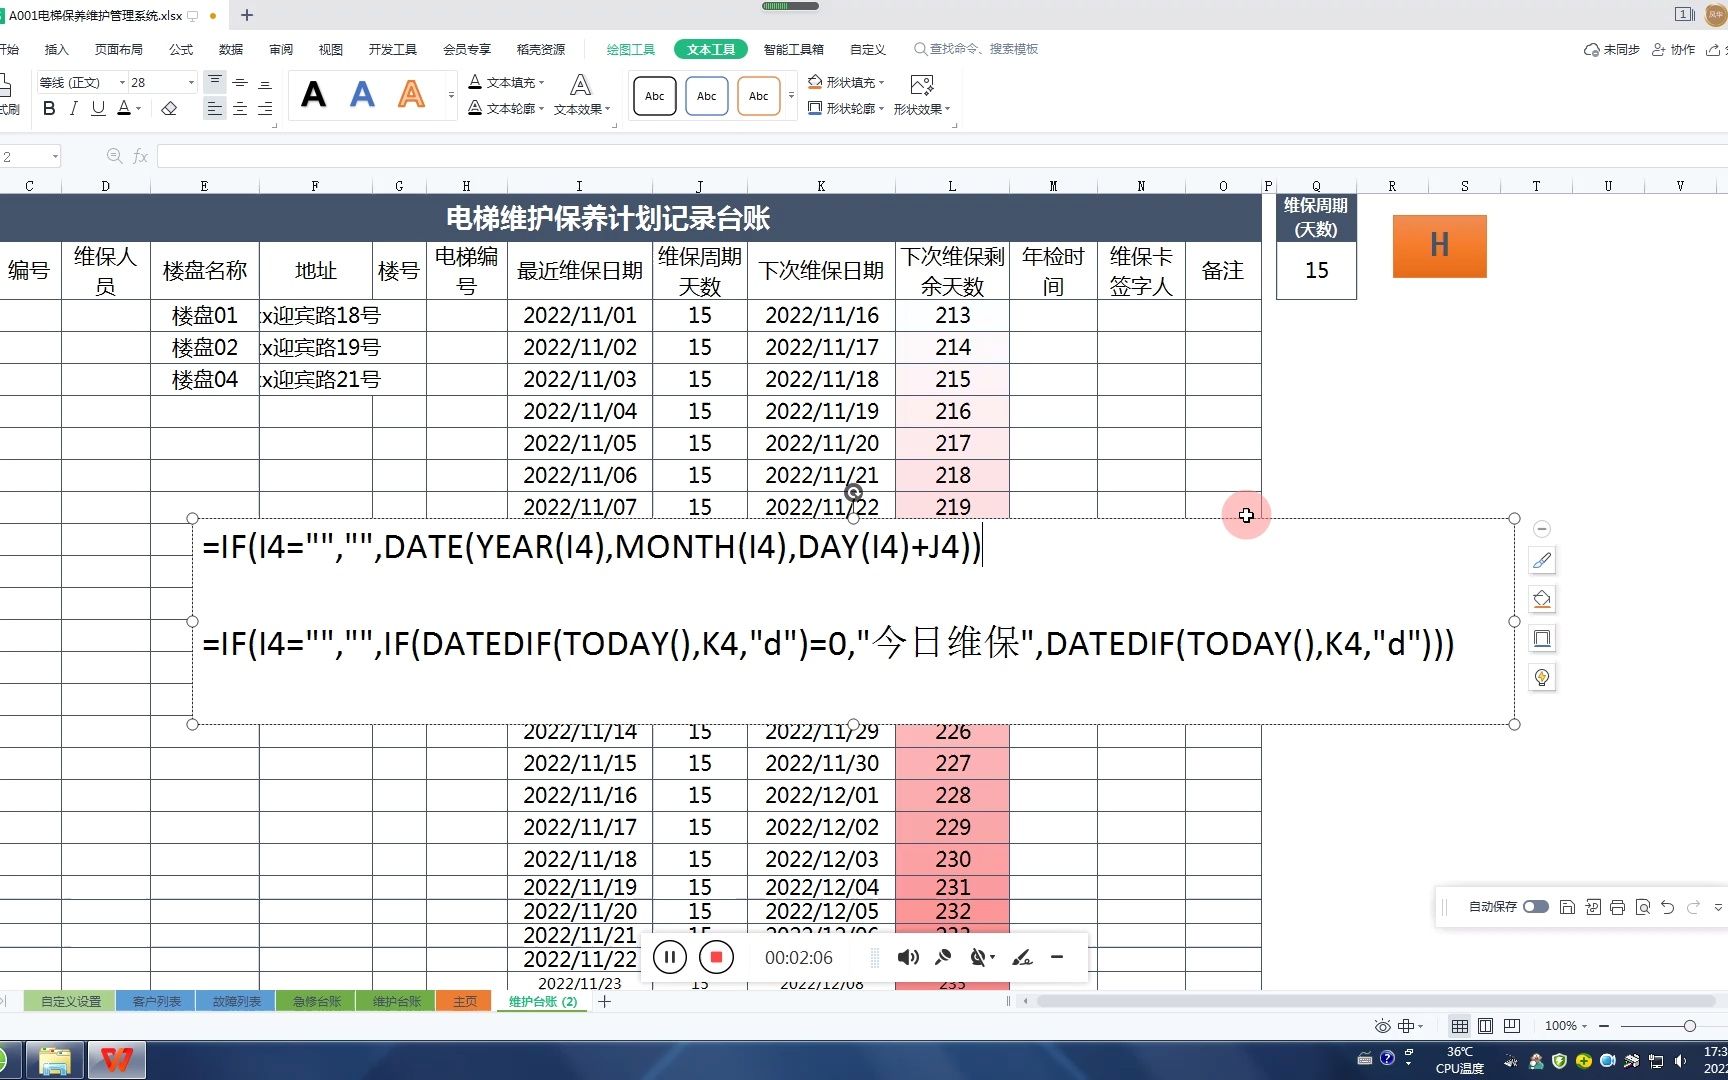Expand the font color dropdown arrow

coord(138,108)
